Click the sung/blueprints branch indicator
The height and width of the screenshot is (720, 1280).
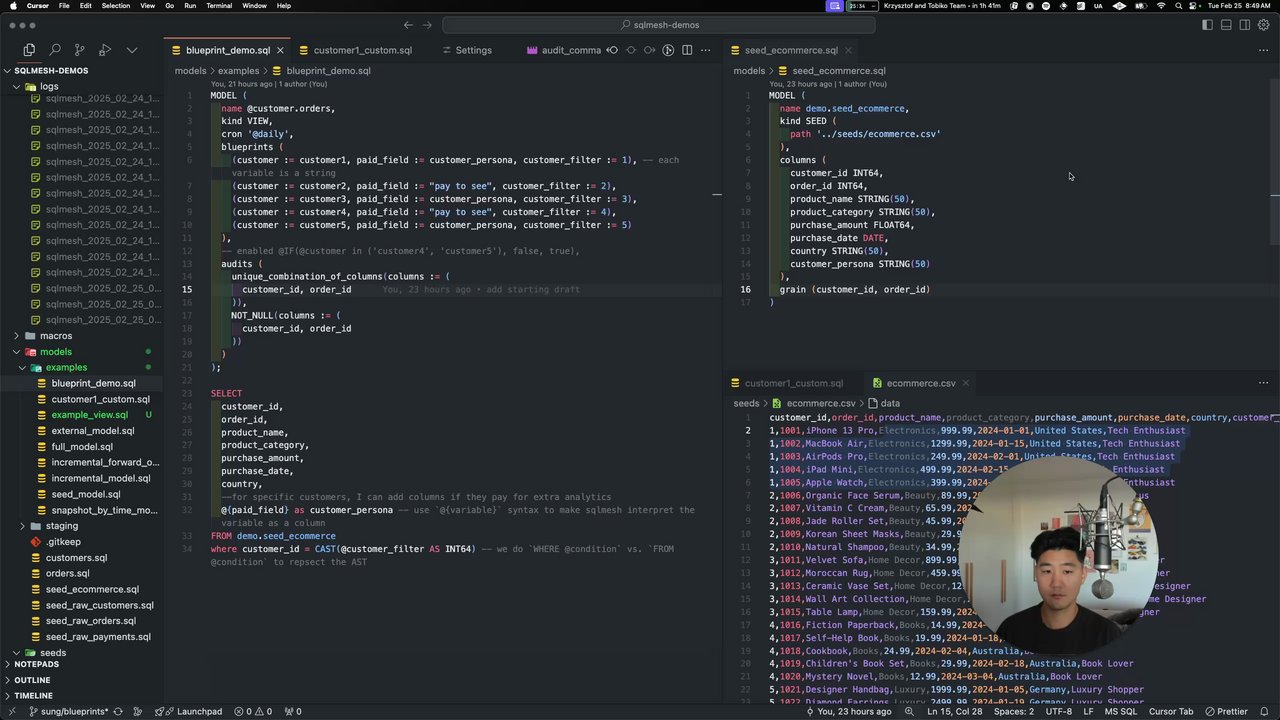pyautogui.click(x=68, y=711)
